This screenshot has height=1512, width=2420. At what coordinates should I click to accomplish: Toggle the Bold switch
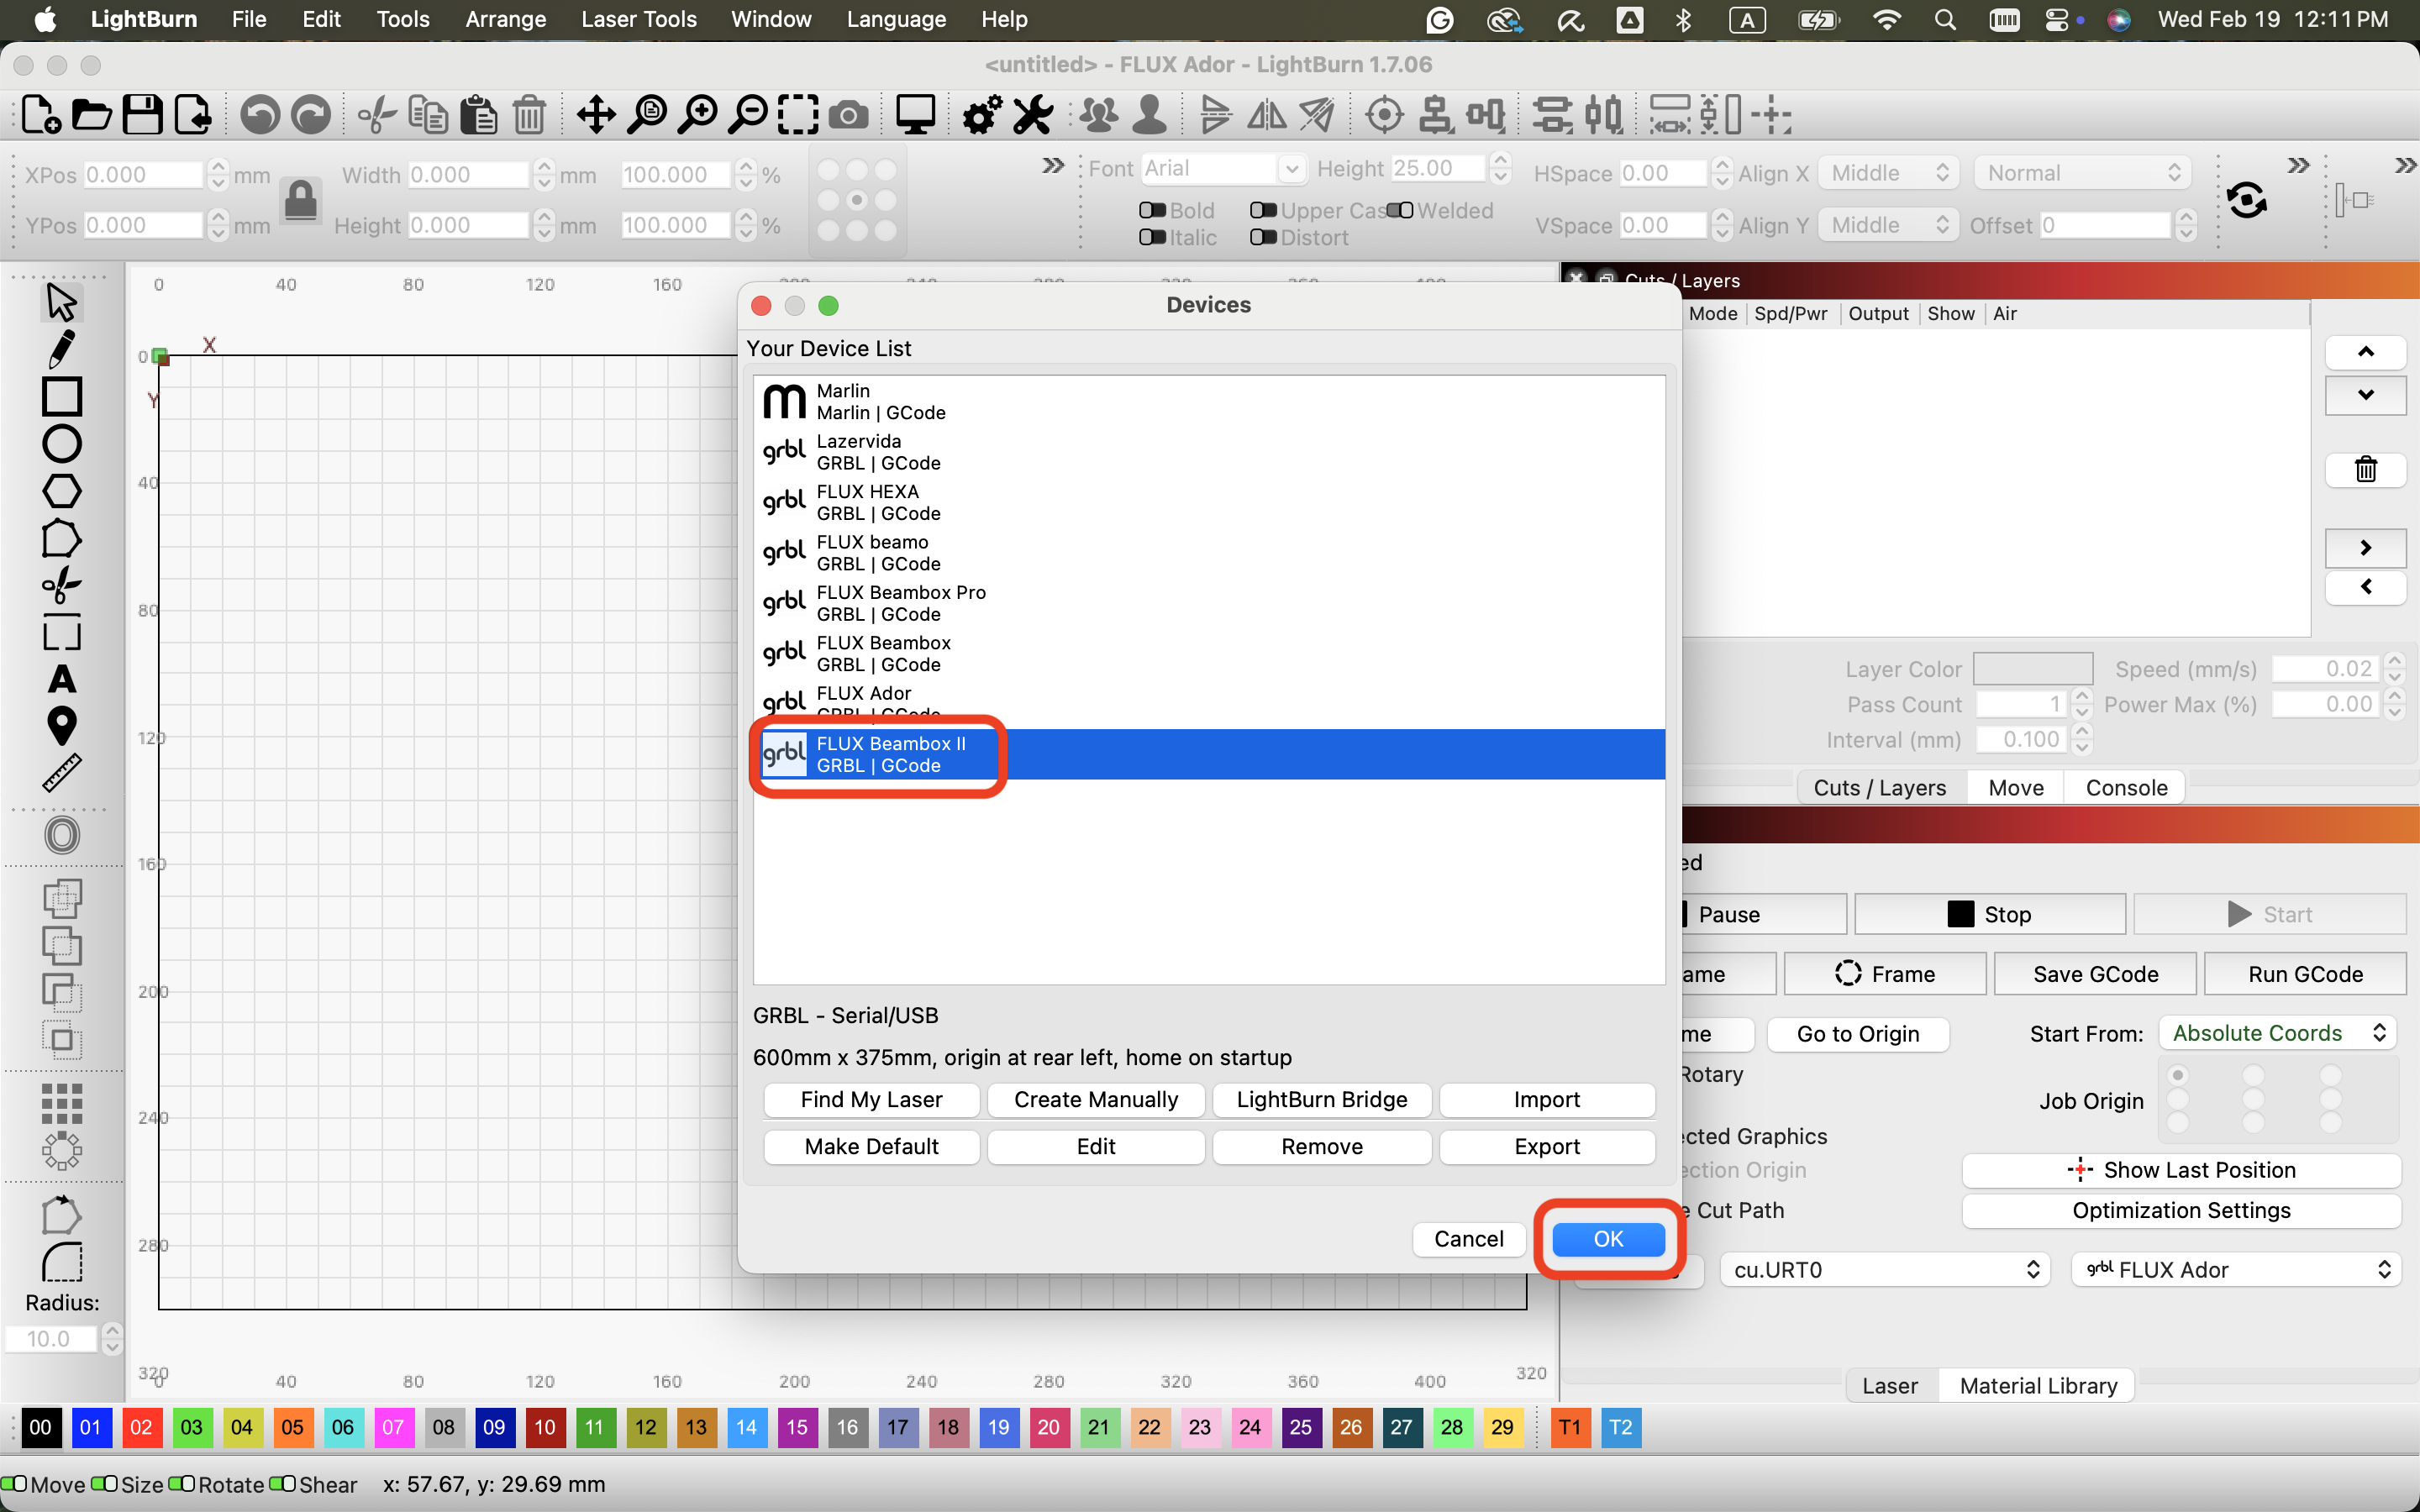coord(1152,211)
